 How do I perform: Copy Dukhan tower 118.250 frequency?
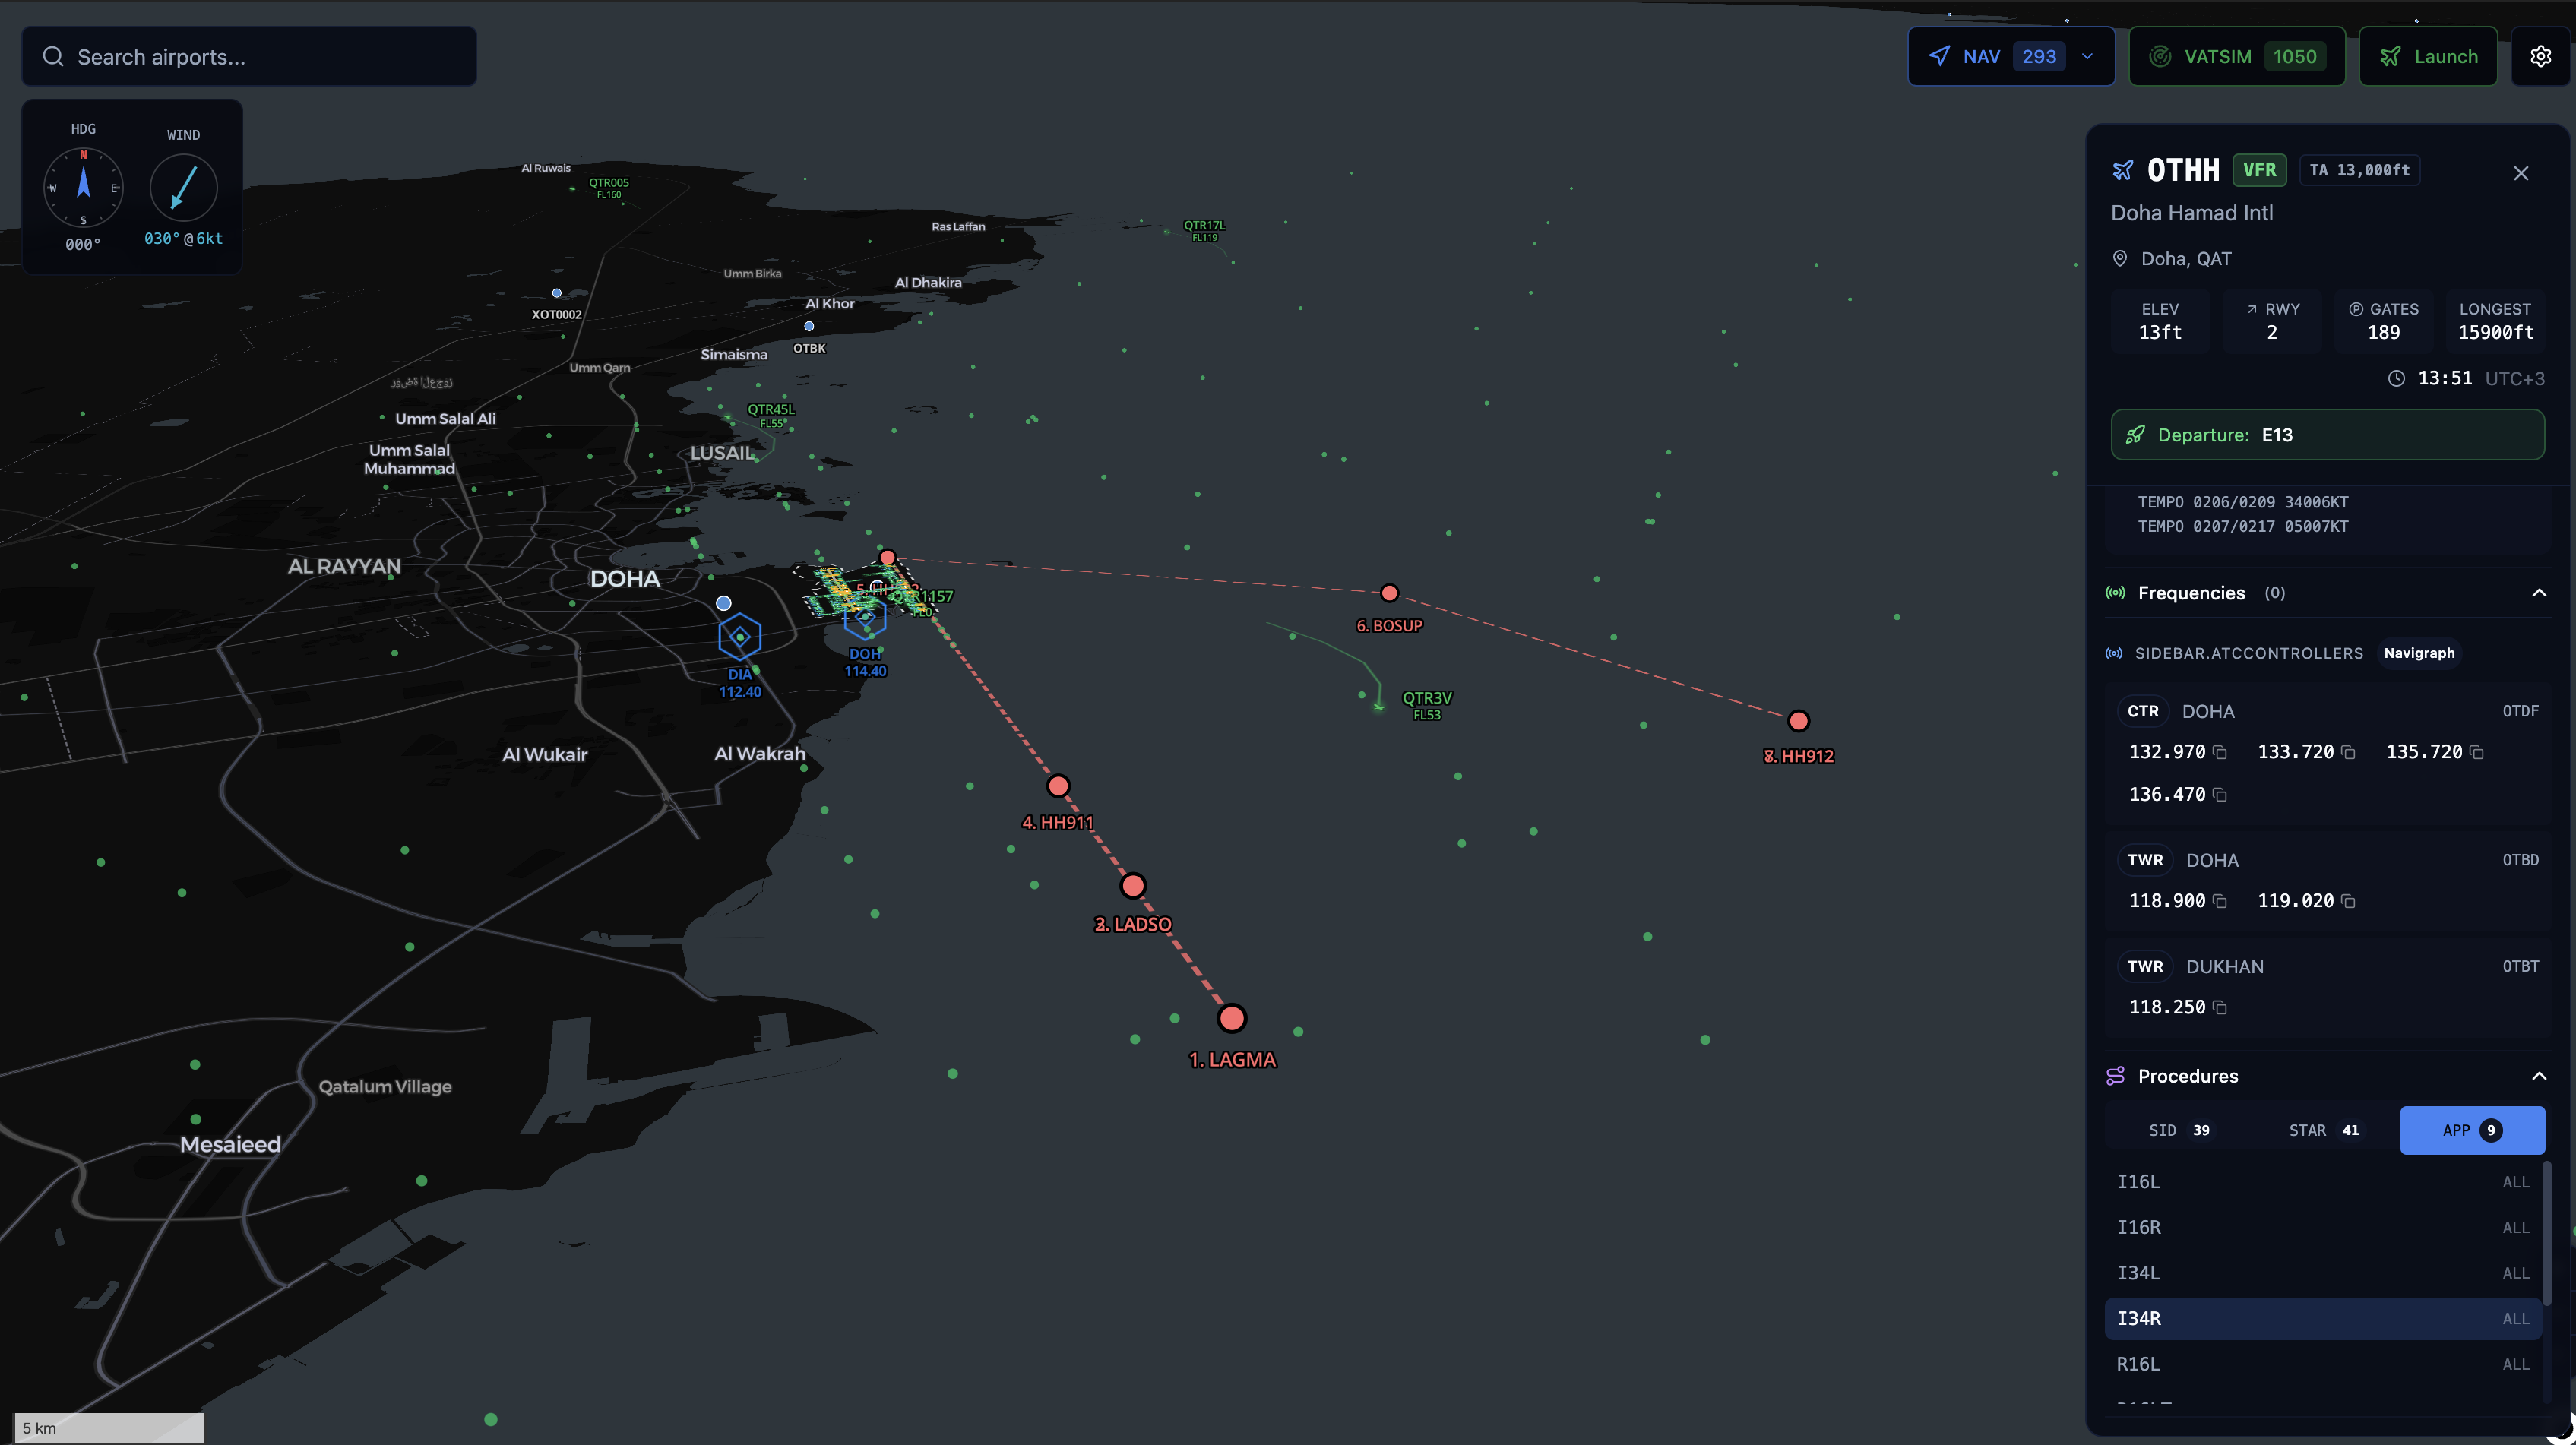click(x=2220, y=1008)
